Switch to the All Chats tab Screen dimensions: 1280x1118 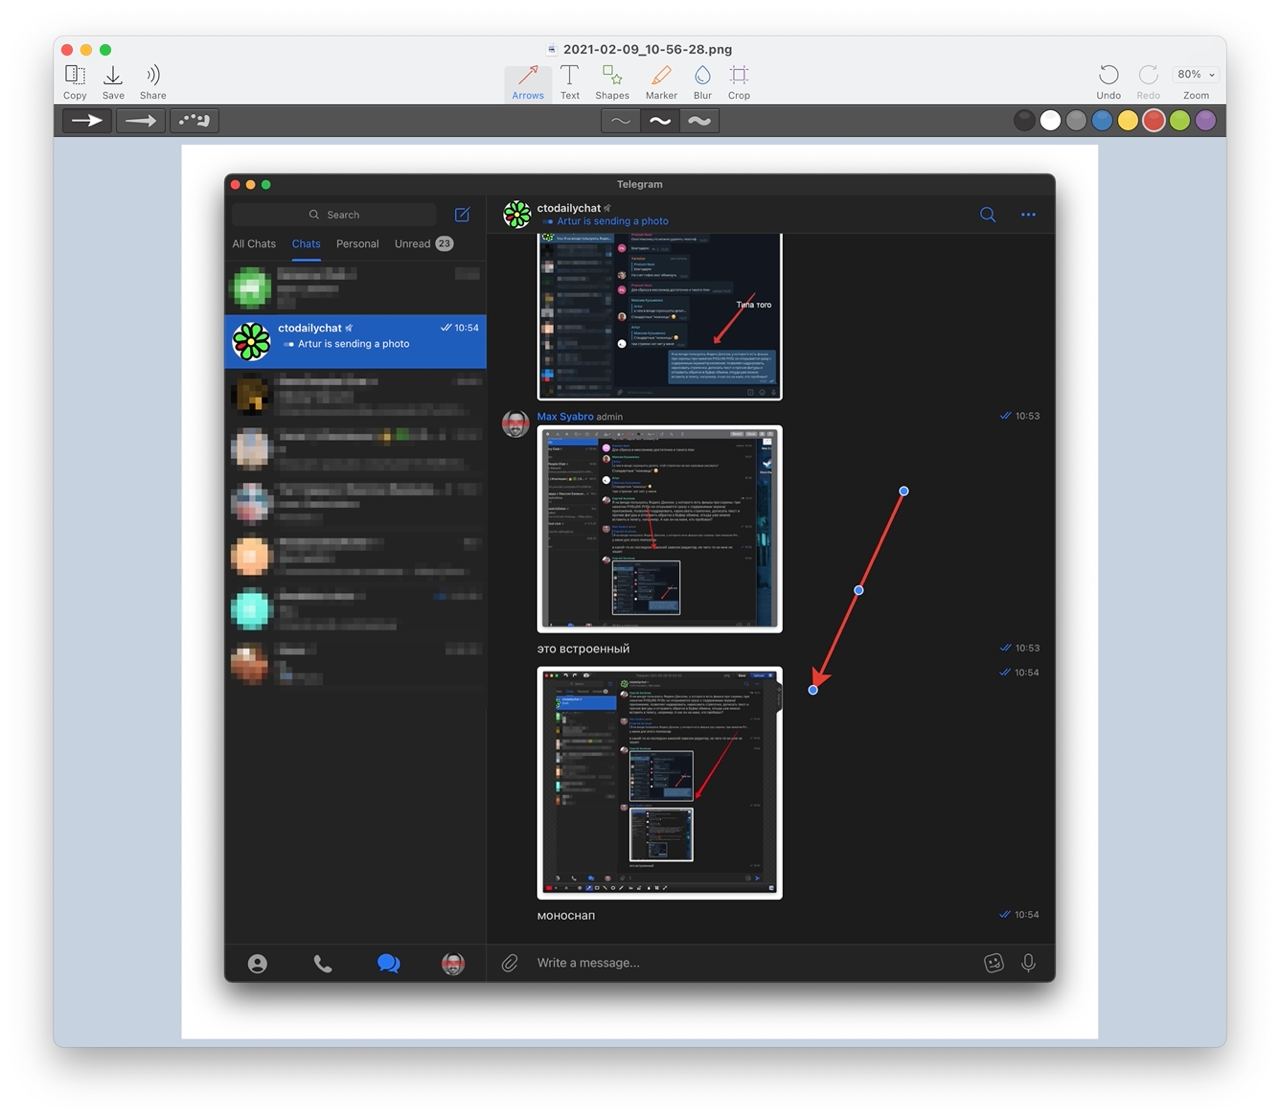254,244
